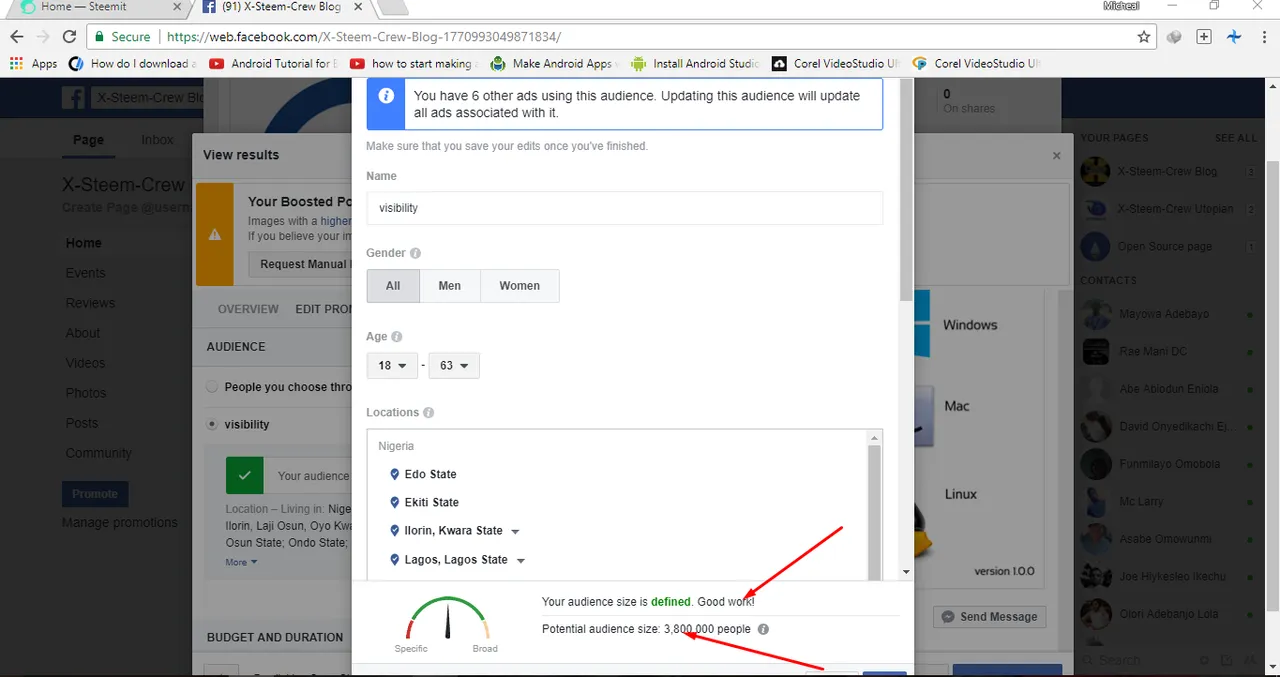Click the dialog vertical scrollbar
The image size is (1280, 677).
tap(906, 190)
